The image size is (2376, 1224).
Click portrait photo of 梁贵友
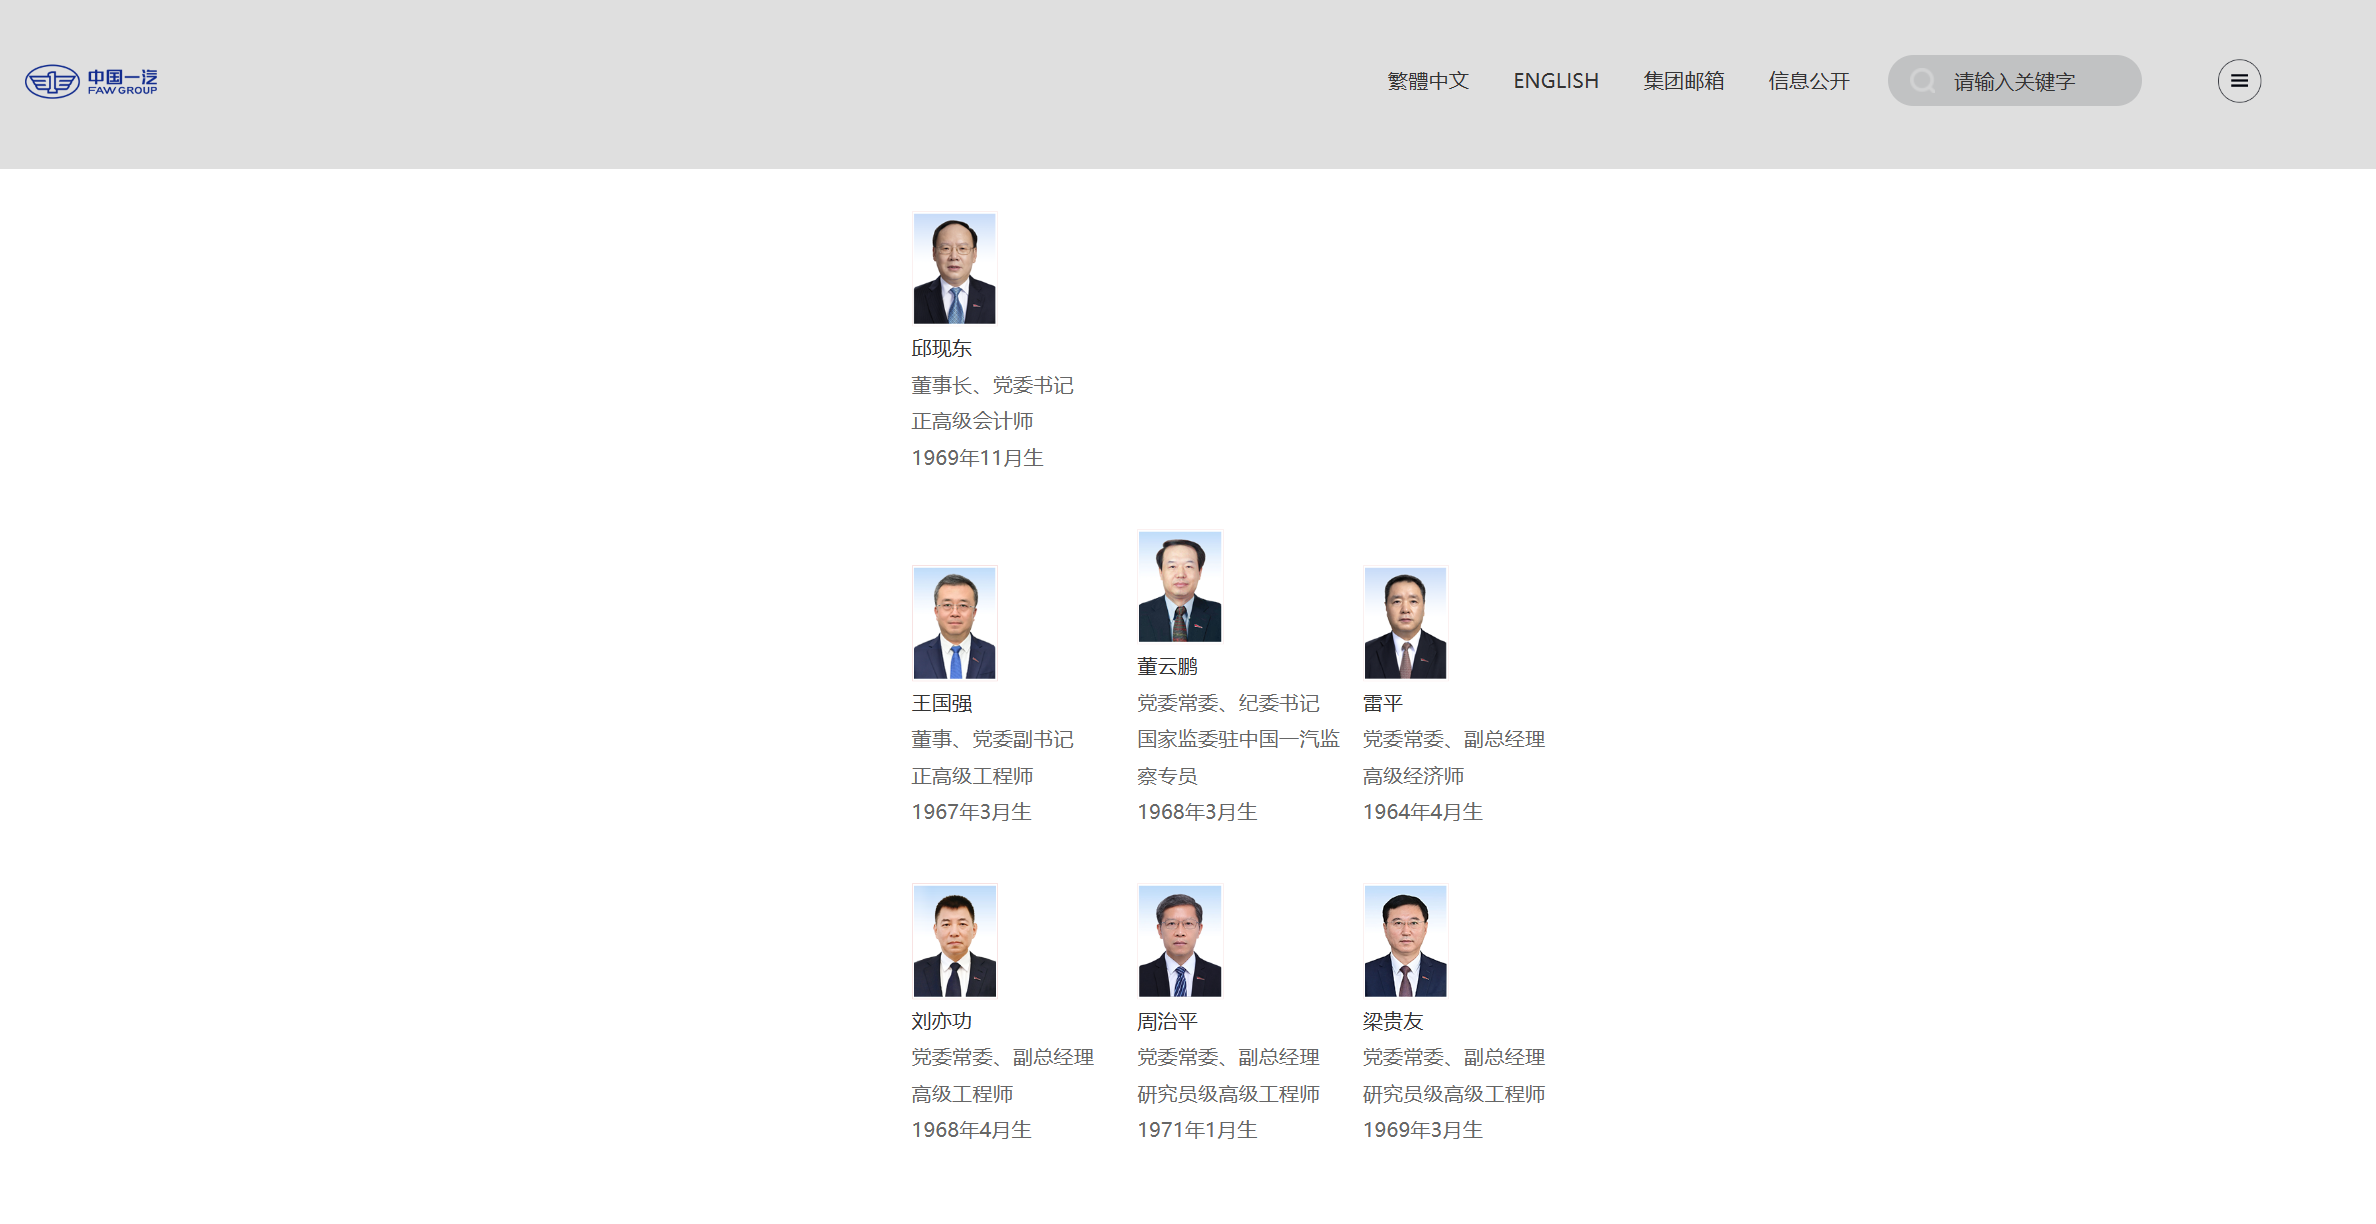1405,940
